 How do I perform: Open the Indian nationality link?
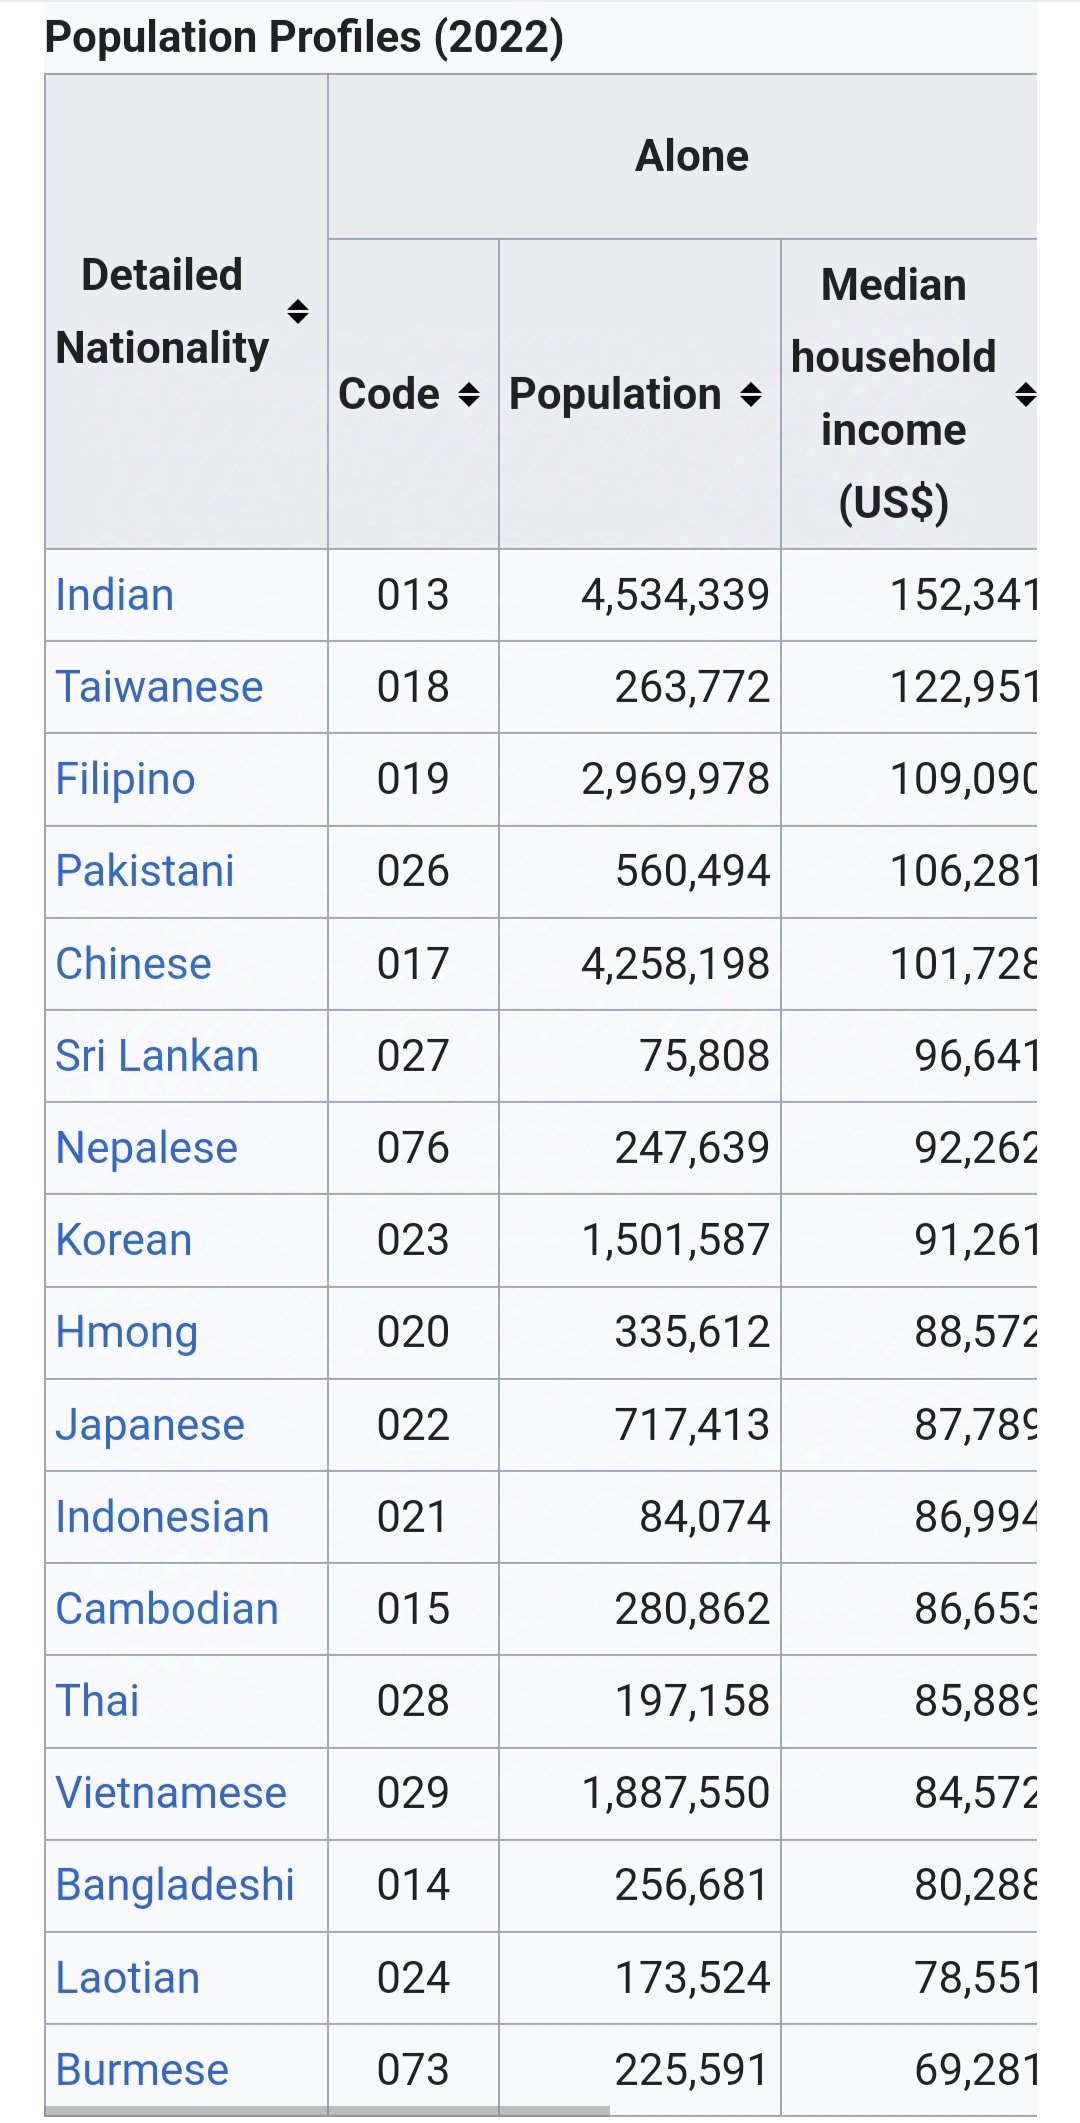click(115, 595)
